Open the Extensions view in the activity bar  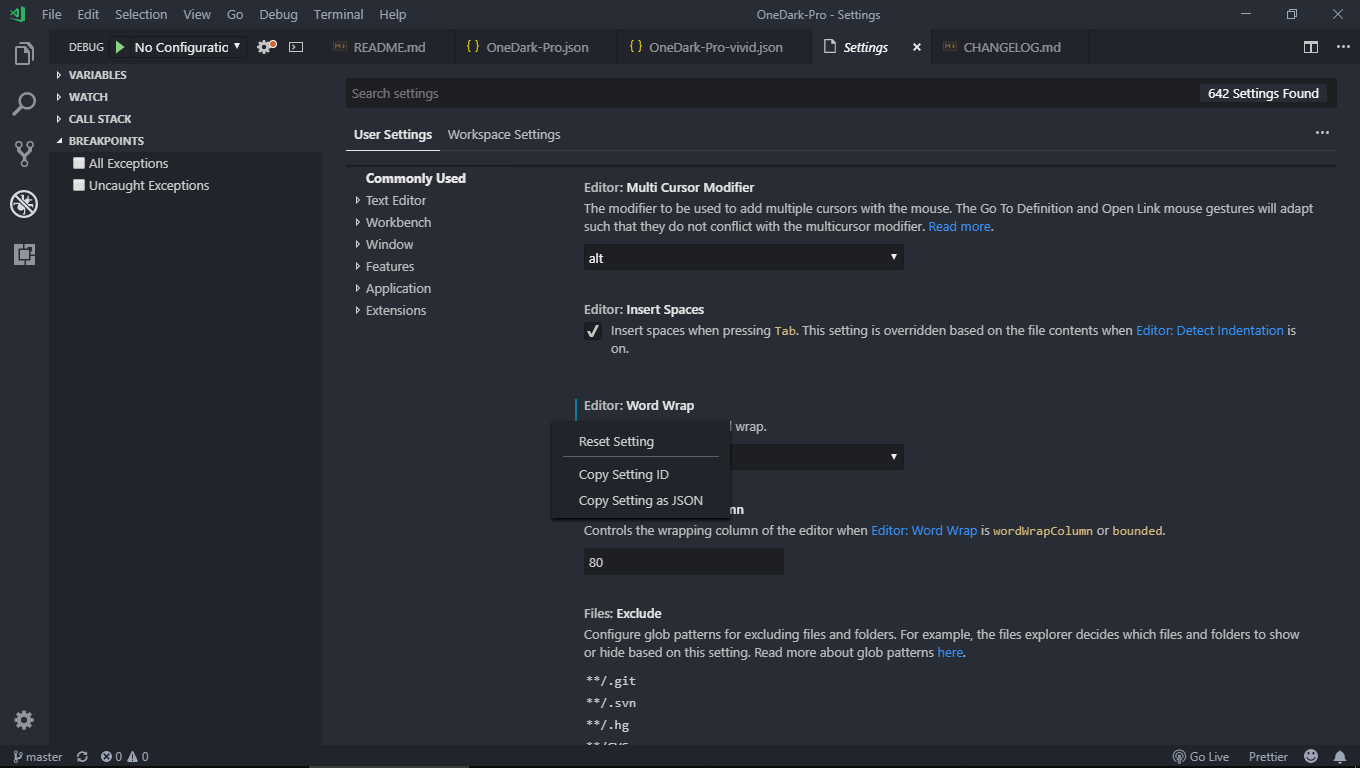[x=24, y=255]
